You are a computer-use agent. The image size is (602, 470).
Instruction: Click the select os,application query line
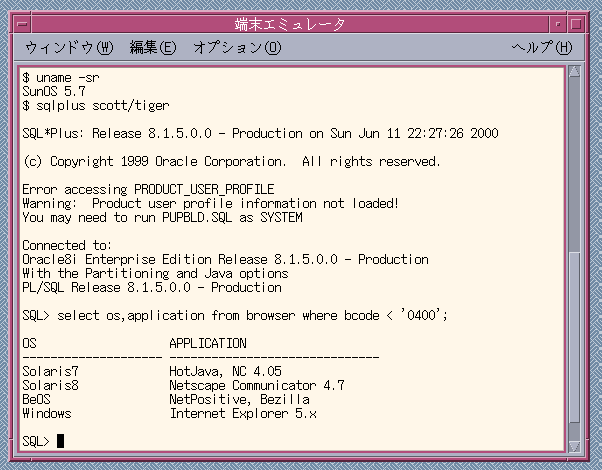pos(235,316)
